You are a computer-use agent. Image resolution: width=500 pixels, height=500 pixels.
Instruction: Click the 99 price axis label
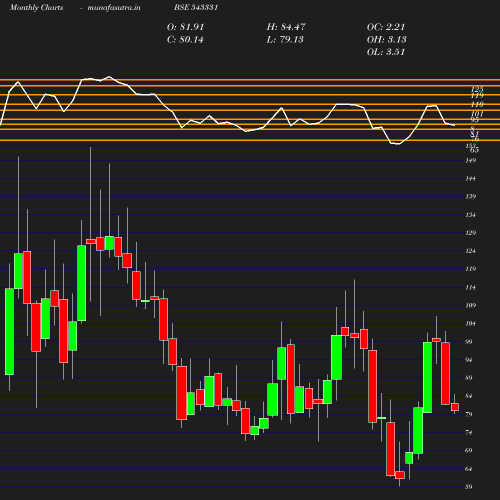click(469, 342)
